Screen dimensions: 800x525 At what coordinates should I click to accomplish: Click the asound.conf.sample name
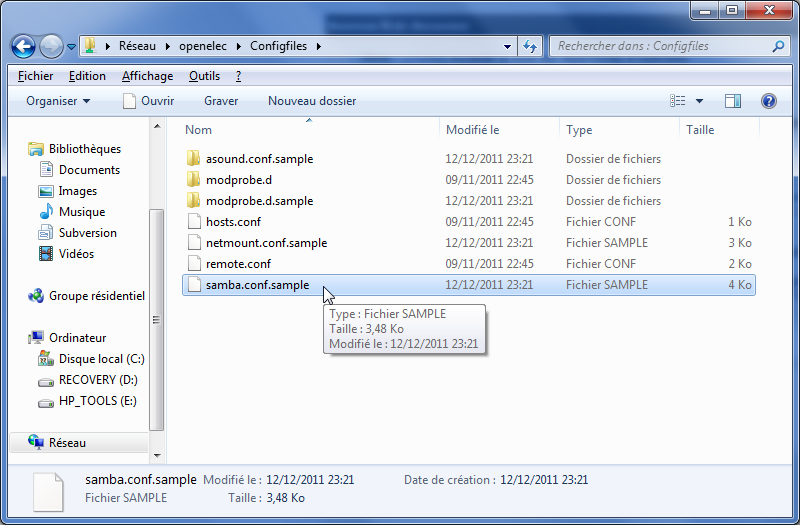coord(259,159)
